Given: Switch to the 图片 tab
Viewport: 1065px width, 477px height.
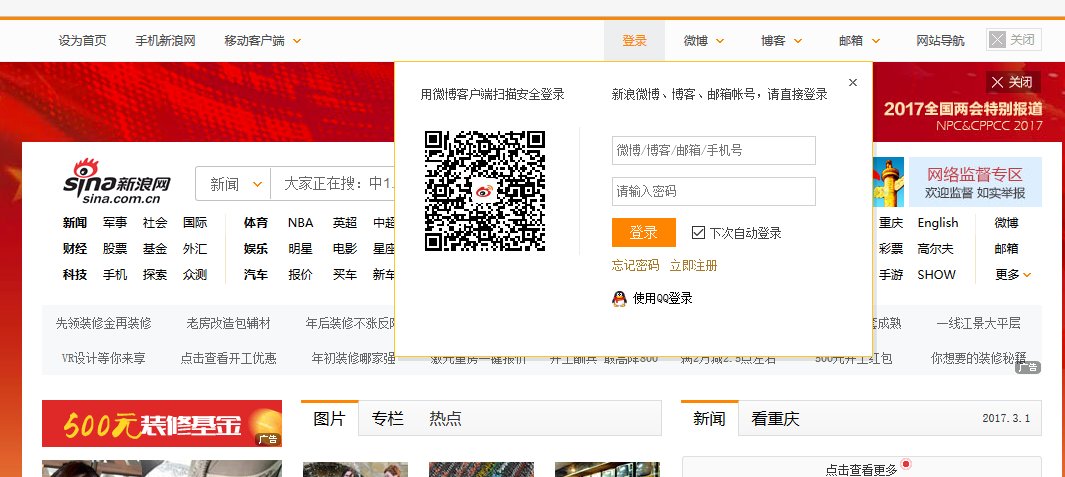Looking at the screenshot, I should pyautogui.click(x=329, y=419).
